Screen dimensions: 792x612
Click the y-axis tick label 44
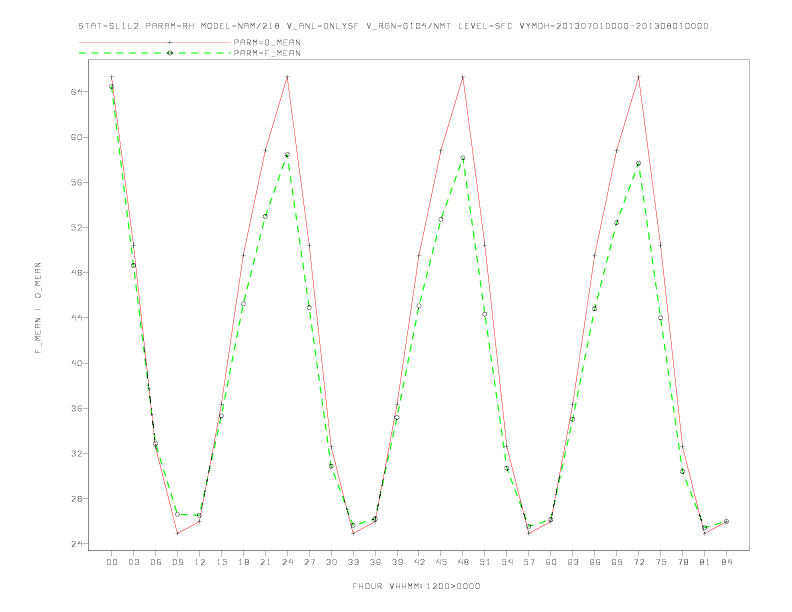[77, 318]
